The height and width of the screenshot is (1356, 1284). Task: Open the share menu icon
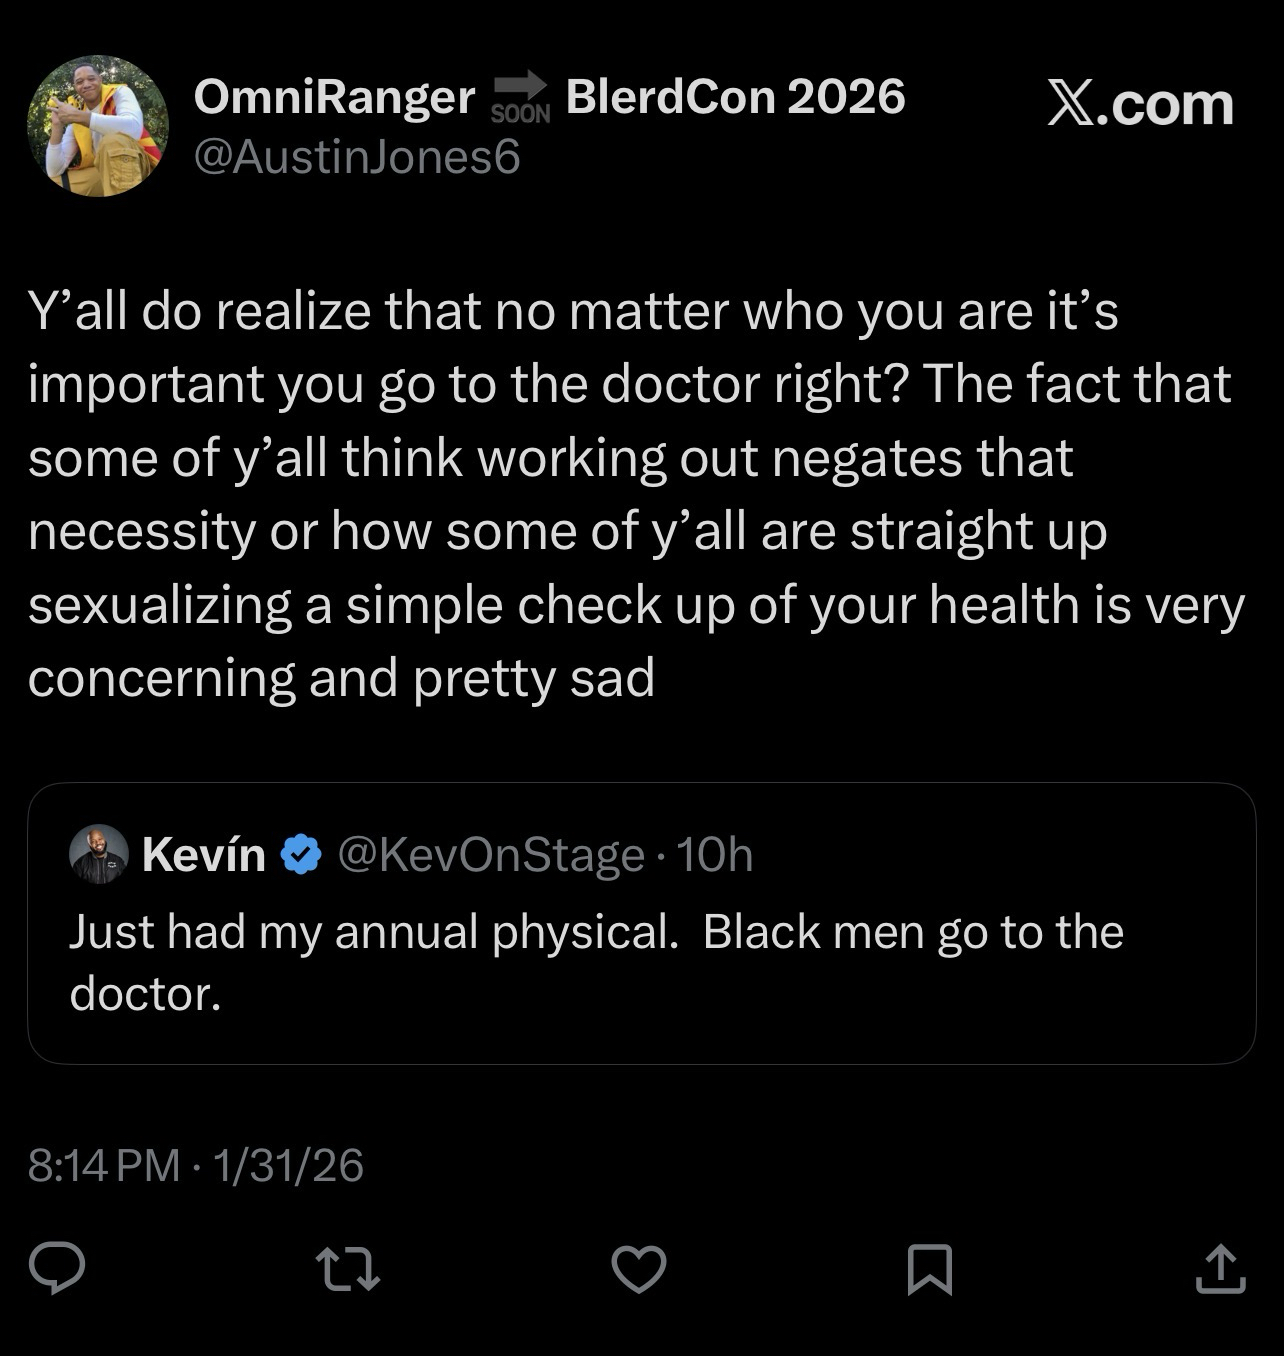coord(1220,1268)
